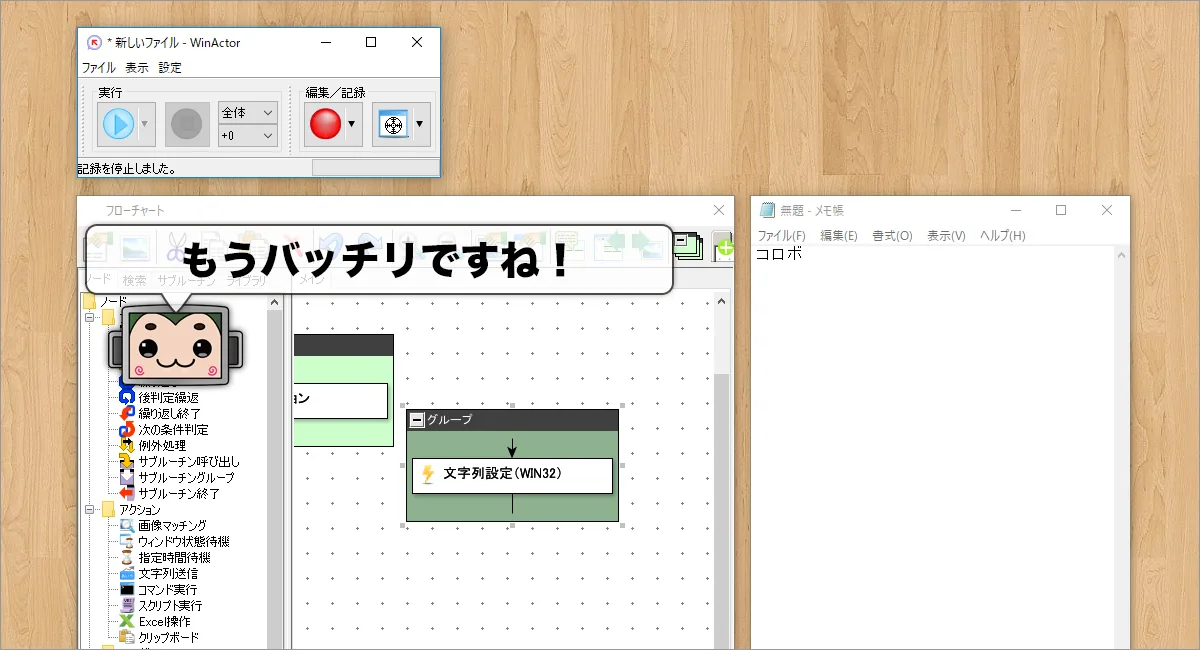1200x650 pixels.
Task: Open the +0 speed dropdown
Action: 247,135
